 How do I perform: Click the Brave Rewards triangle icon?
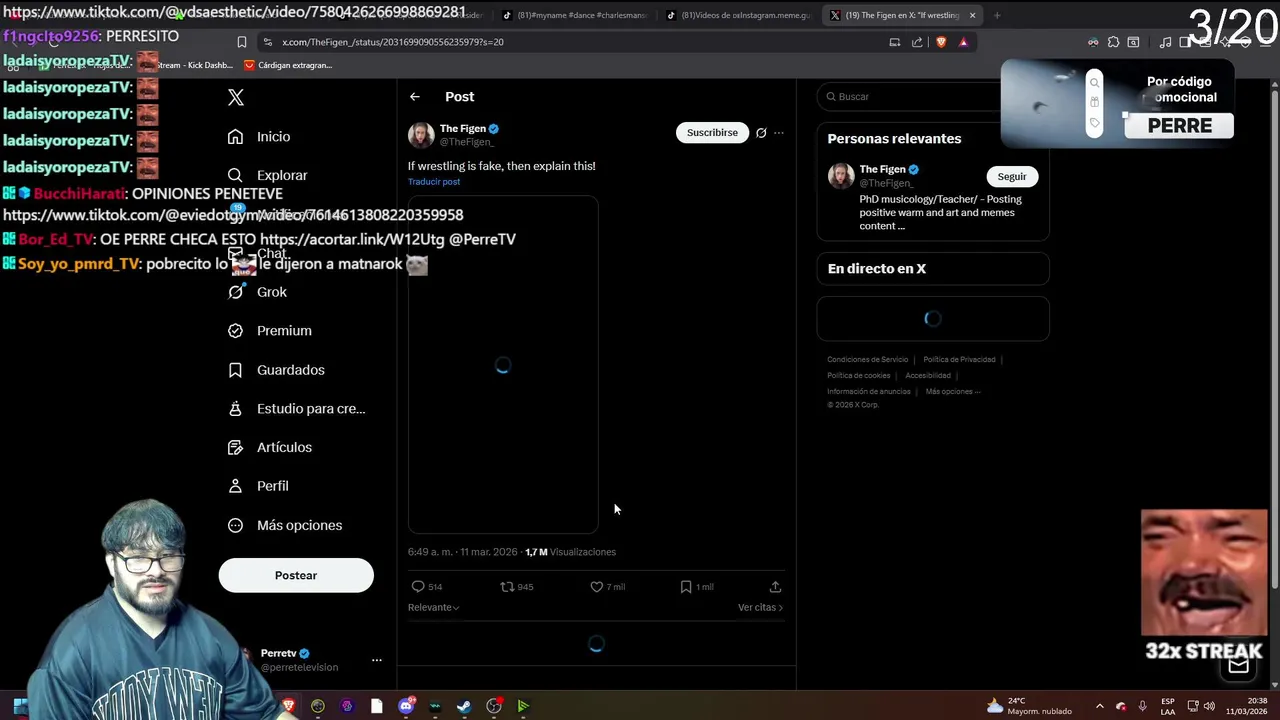pyautogui.click(x=963, y=42)
